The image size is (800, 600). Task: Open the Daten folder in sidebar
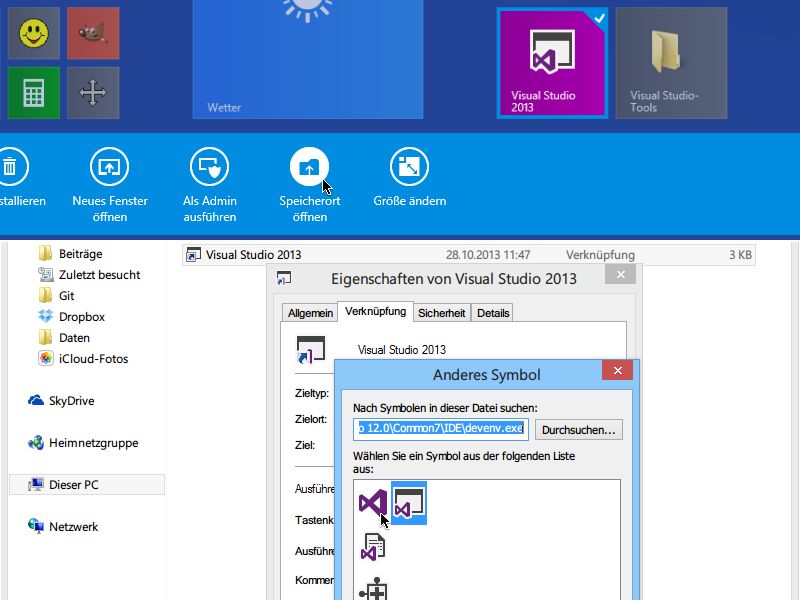[x=64, y=337]
